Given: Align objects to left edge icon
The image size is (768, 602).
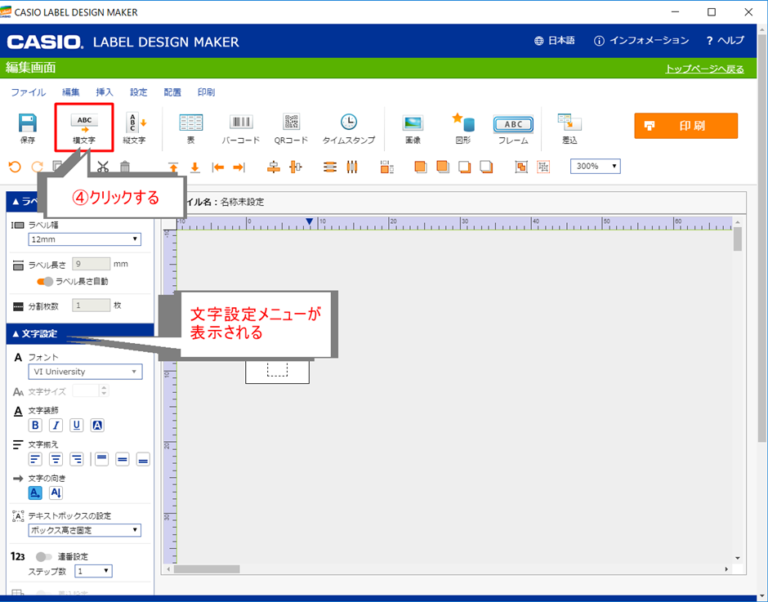Looking at the screenshot, I should click(218, 168).
